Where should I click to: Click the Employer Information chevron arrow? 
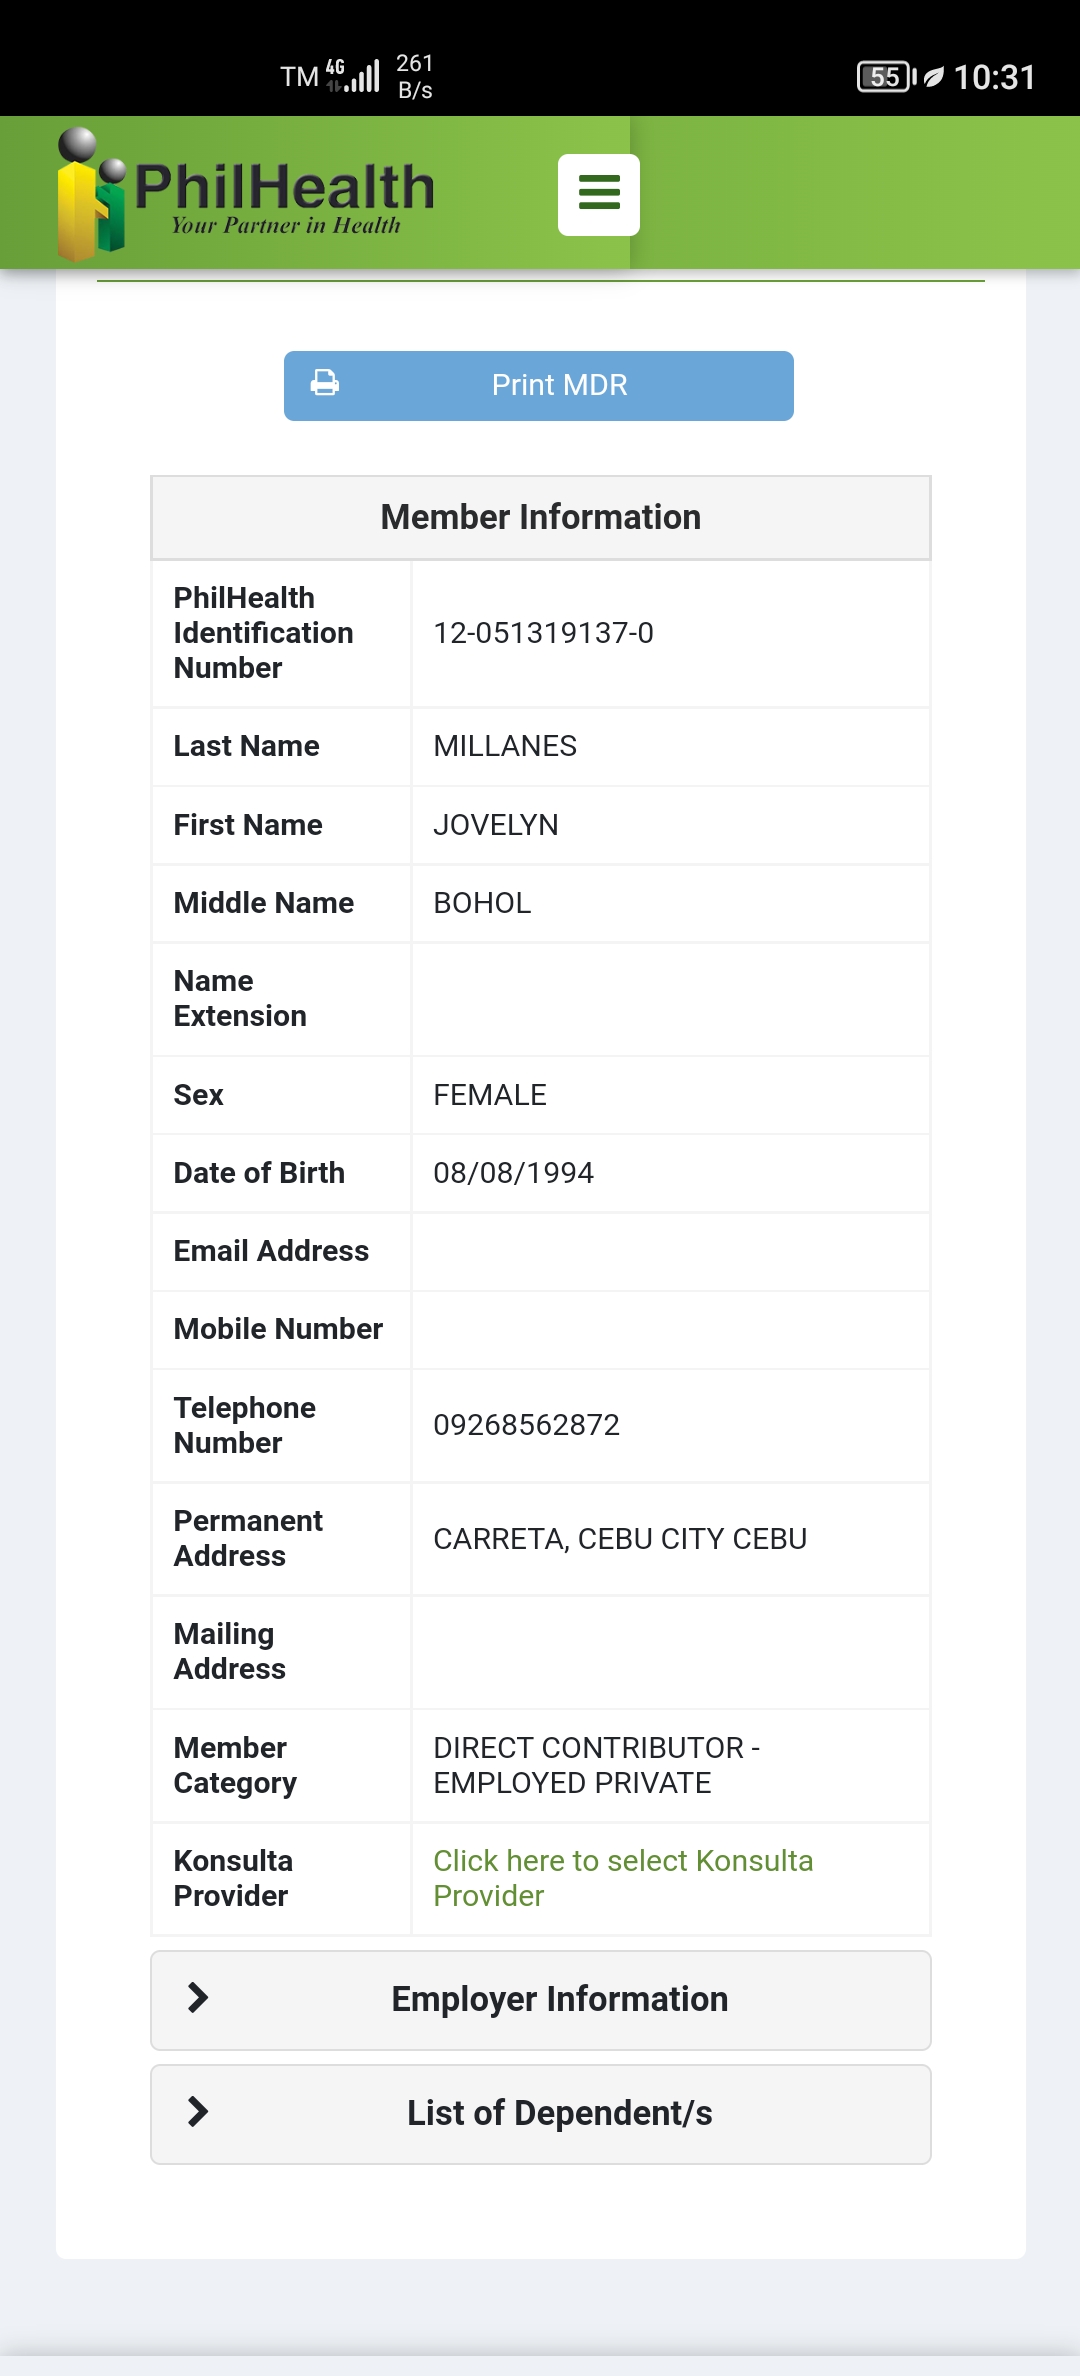pos(198,1998)
